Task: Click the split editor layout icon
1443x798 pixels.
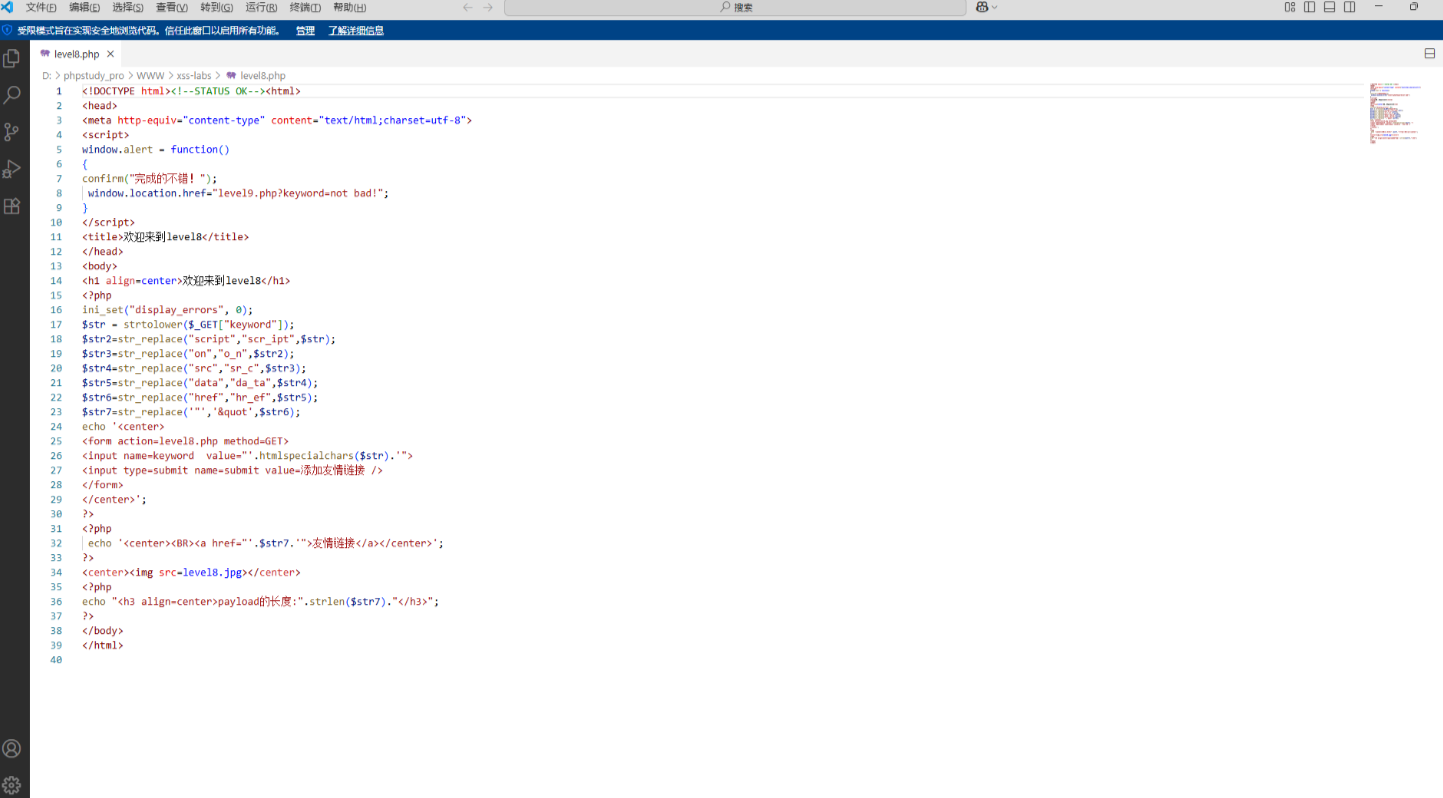Action: 1429,54
